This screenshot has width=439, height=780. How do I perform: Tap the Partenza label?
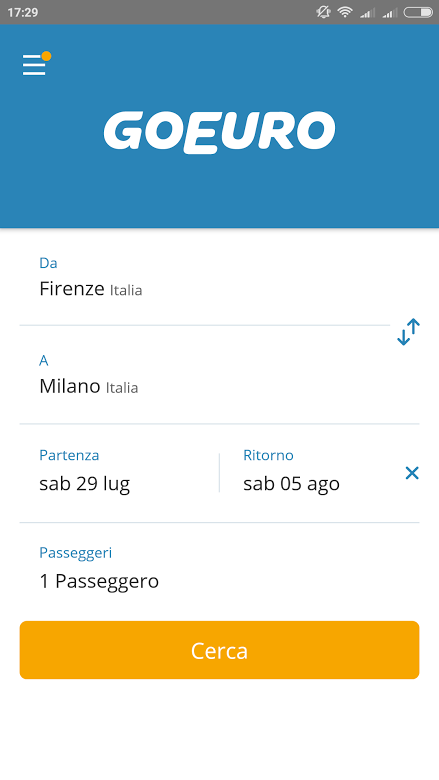tap(69, 456)
